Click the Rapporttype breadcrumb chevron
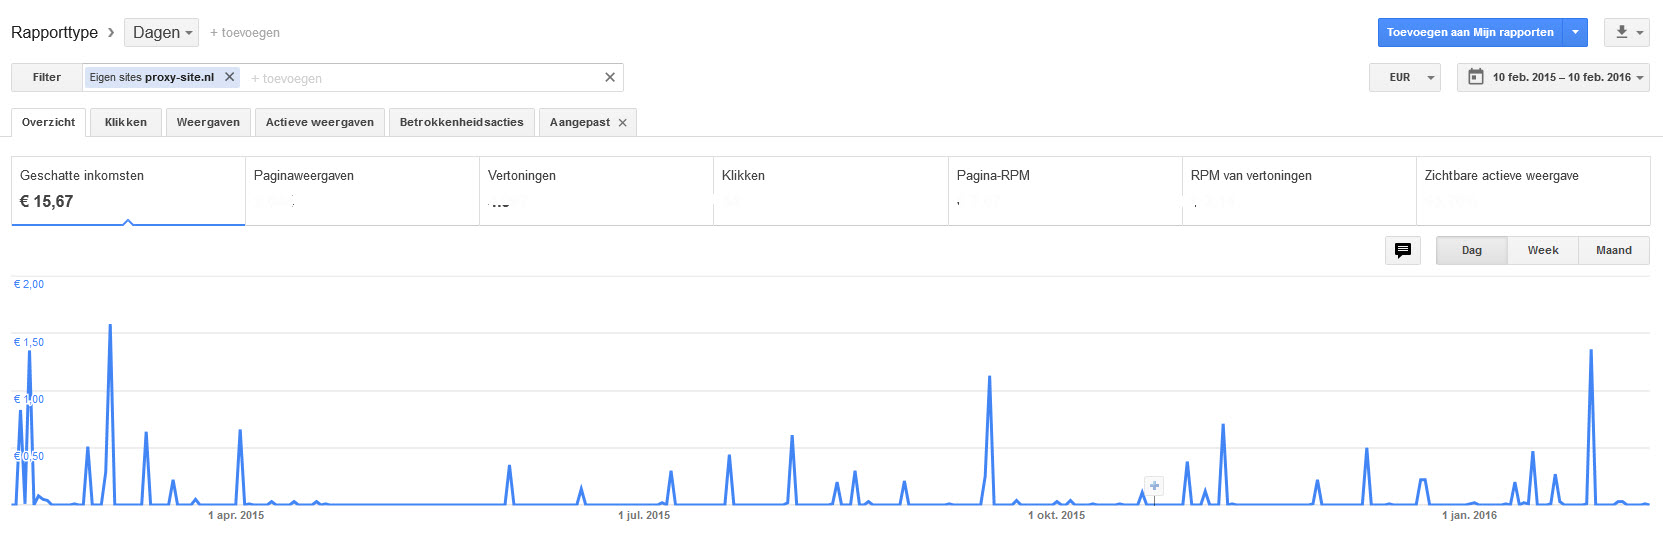 [x=111, y=32]
